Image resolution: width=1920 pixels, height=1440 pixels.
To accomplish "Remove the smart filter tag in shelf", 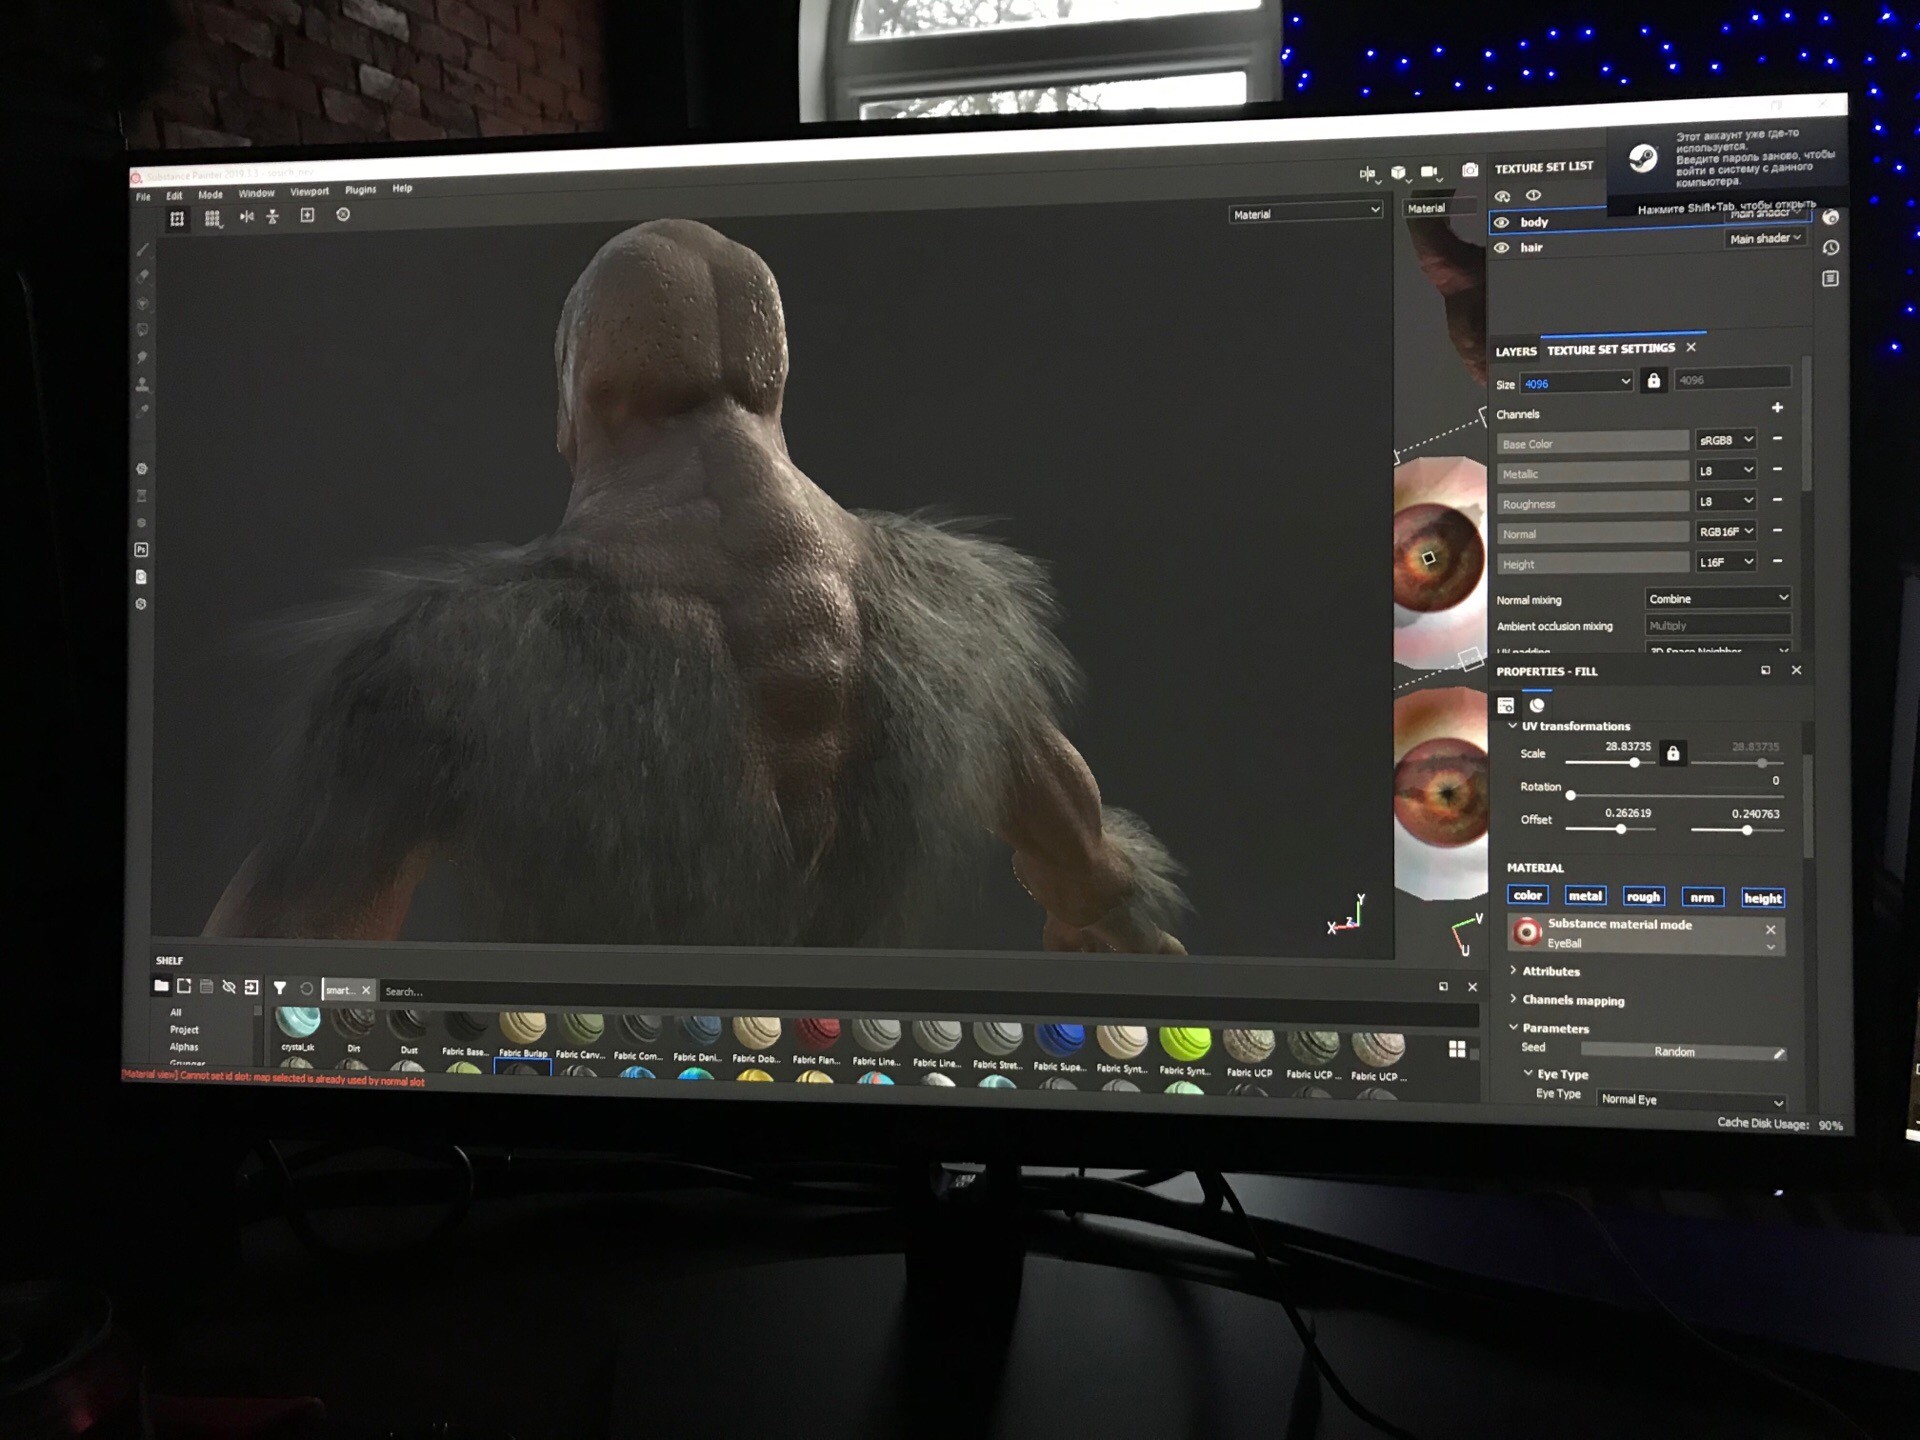I will 366,991.
